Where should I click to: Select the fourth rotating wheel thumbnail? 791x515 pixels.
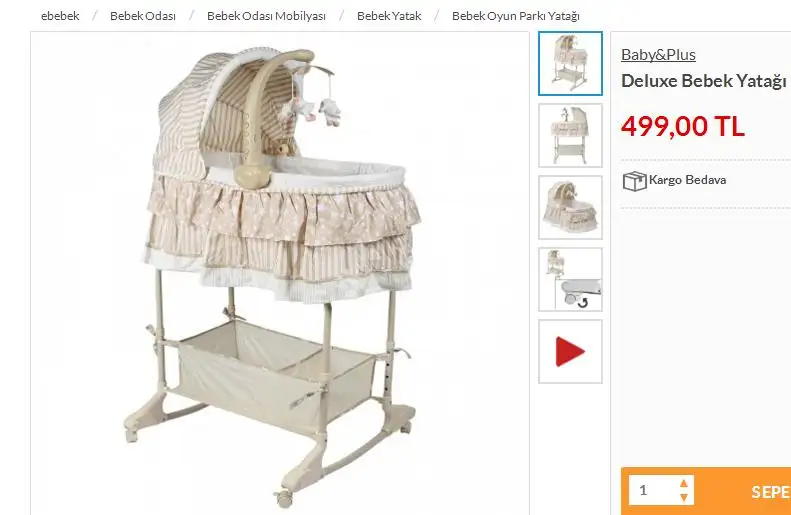570,279
